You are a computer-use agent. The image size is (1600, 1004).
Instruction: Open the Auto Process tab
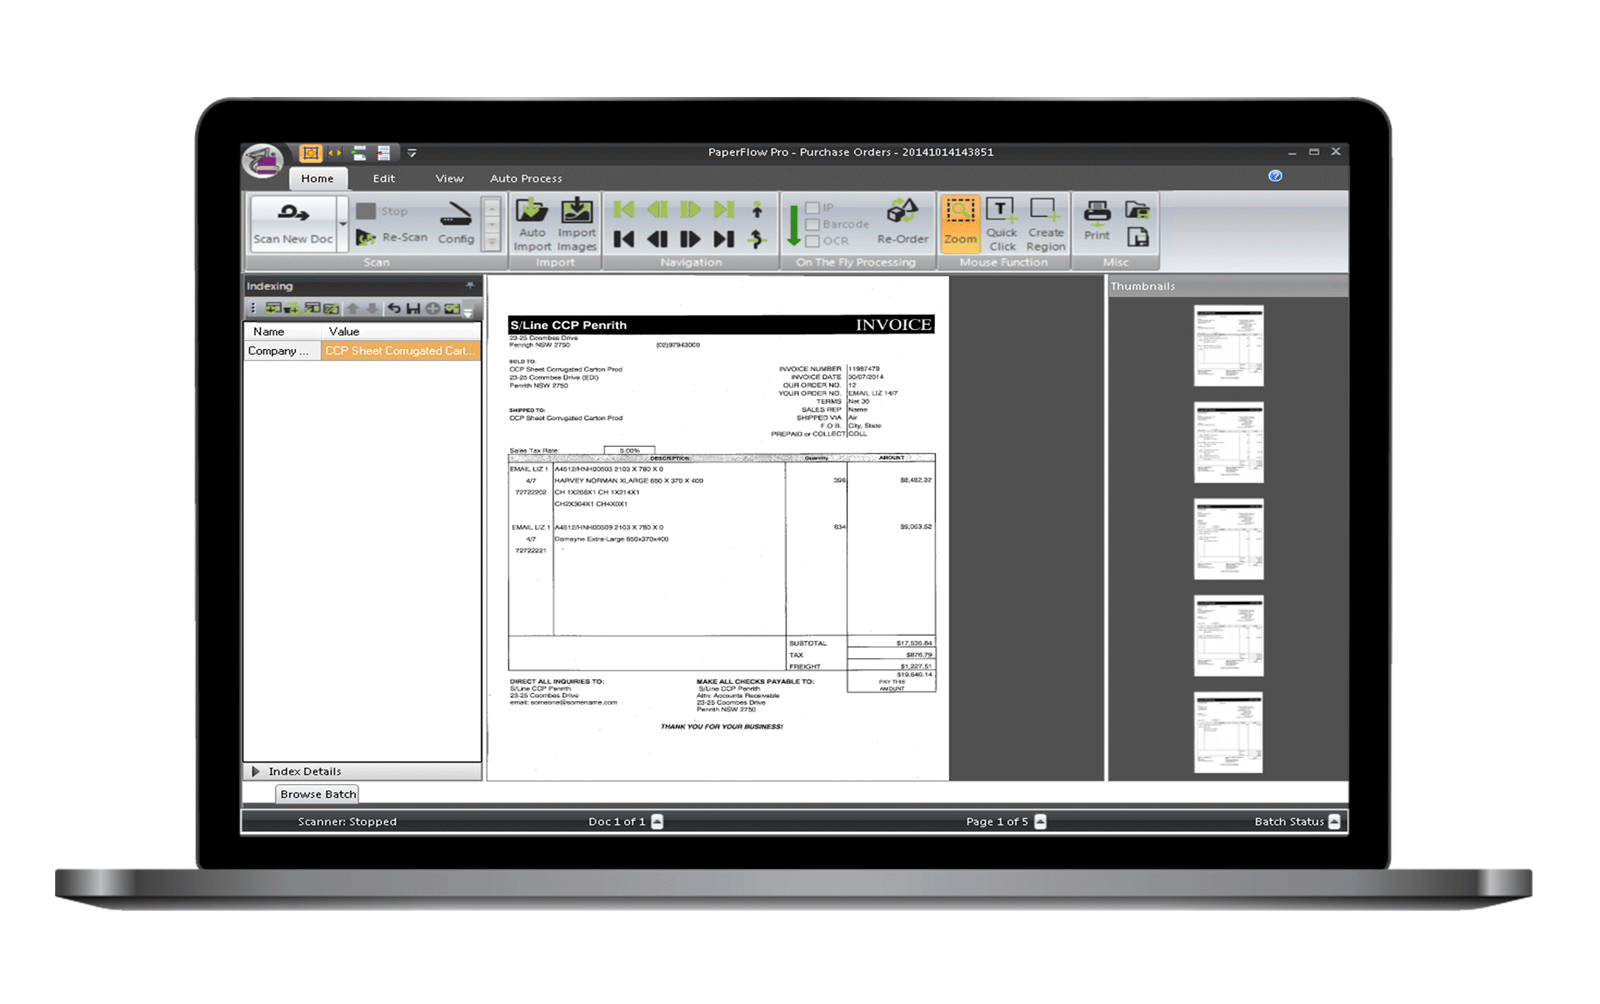tap(526, 178)
